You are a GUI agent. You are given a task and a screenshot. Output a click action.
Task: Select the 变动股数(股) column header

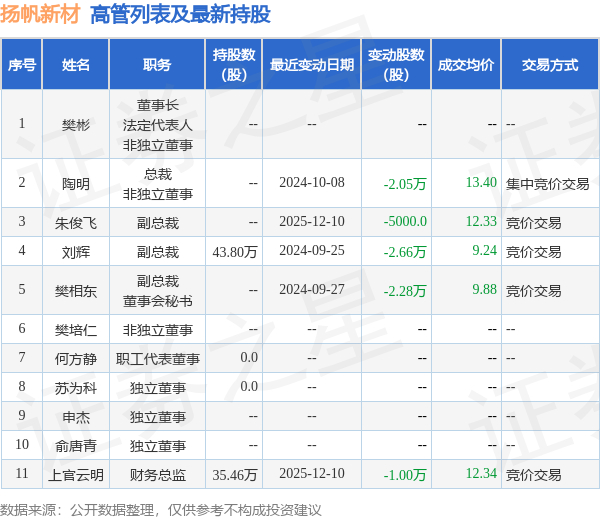(396, 65)
